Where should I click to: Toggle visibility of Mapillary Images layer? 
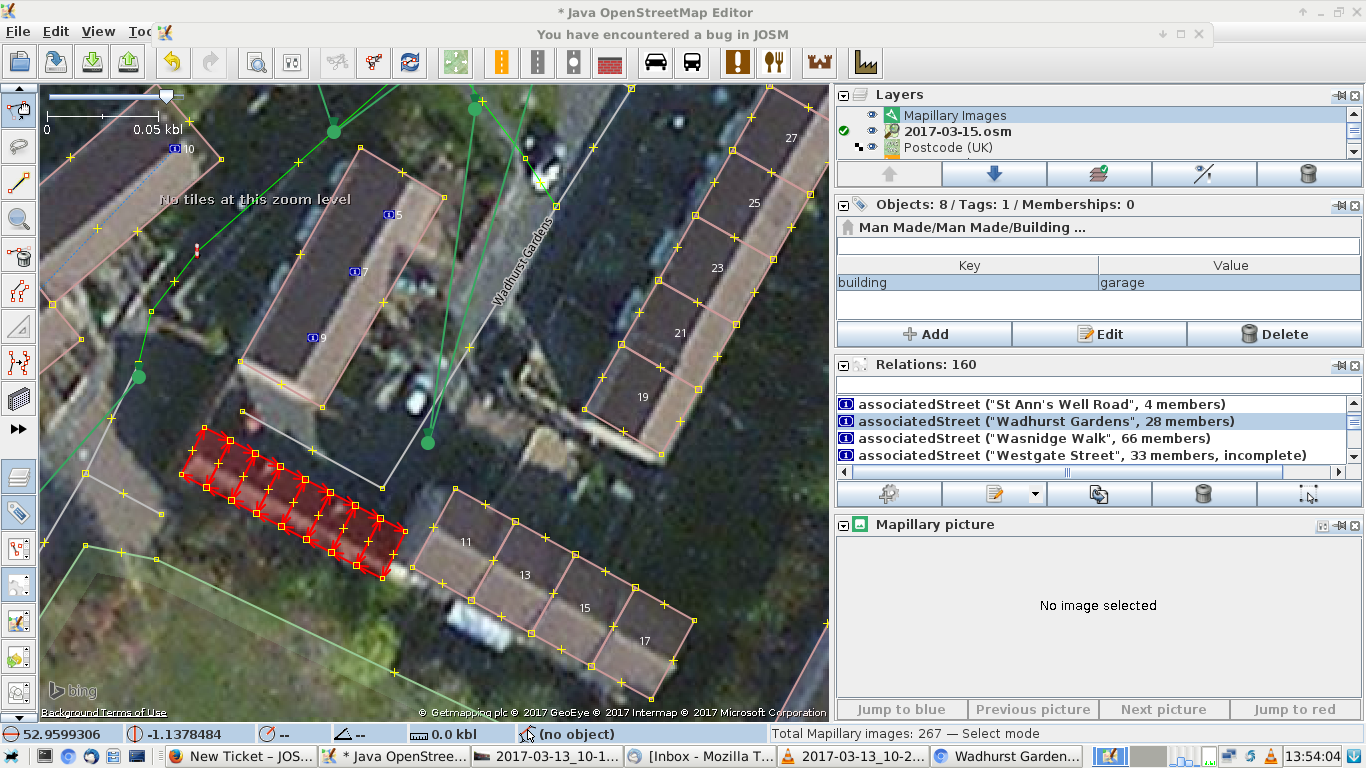click(871, 115)
